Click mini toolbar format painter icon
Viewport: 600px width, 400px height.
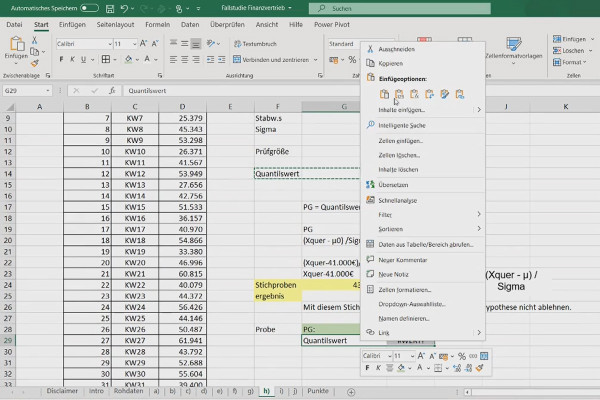point(479,368)
